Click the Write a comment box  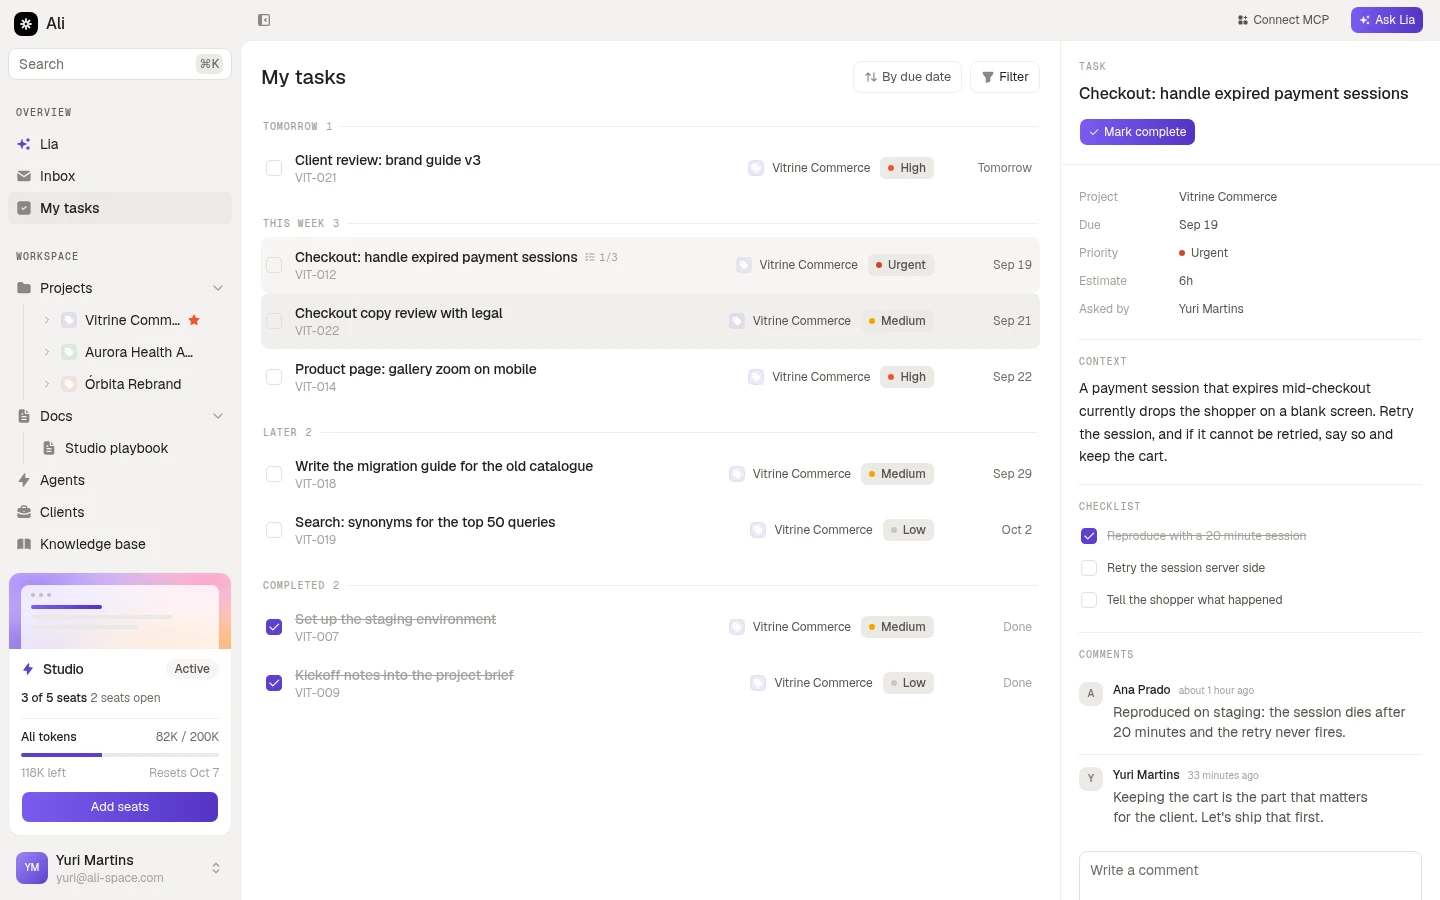[x=1250, y=876]
